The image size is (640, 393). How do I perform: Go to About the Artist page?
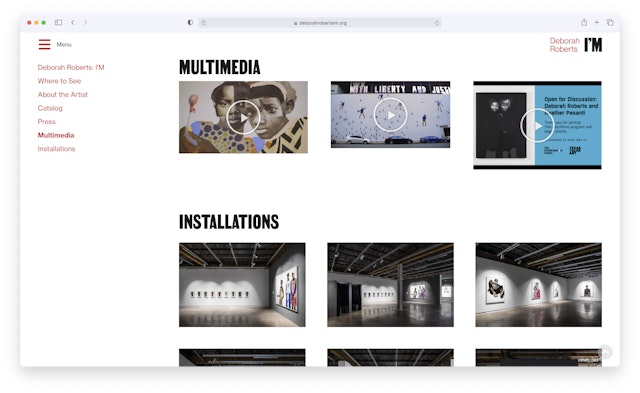click(62, 94)
